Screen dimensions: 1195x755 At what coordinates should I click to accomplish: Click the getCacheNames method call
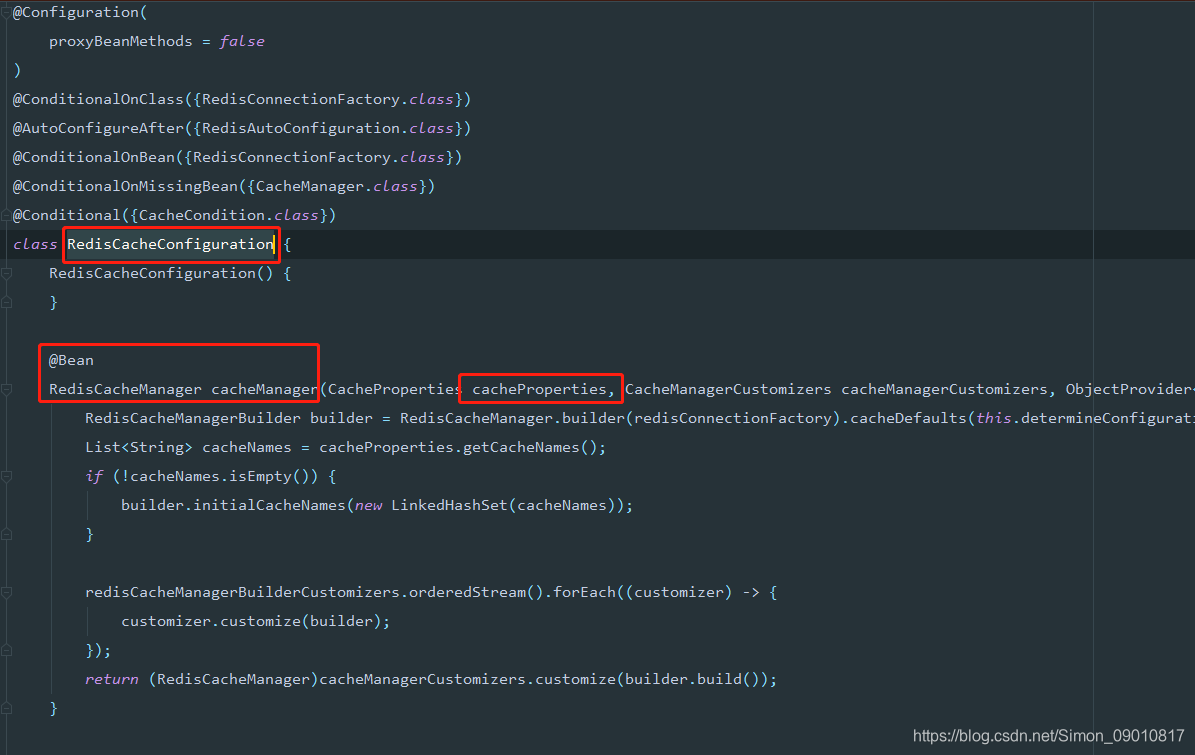click(521, 447)
